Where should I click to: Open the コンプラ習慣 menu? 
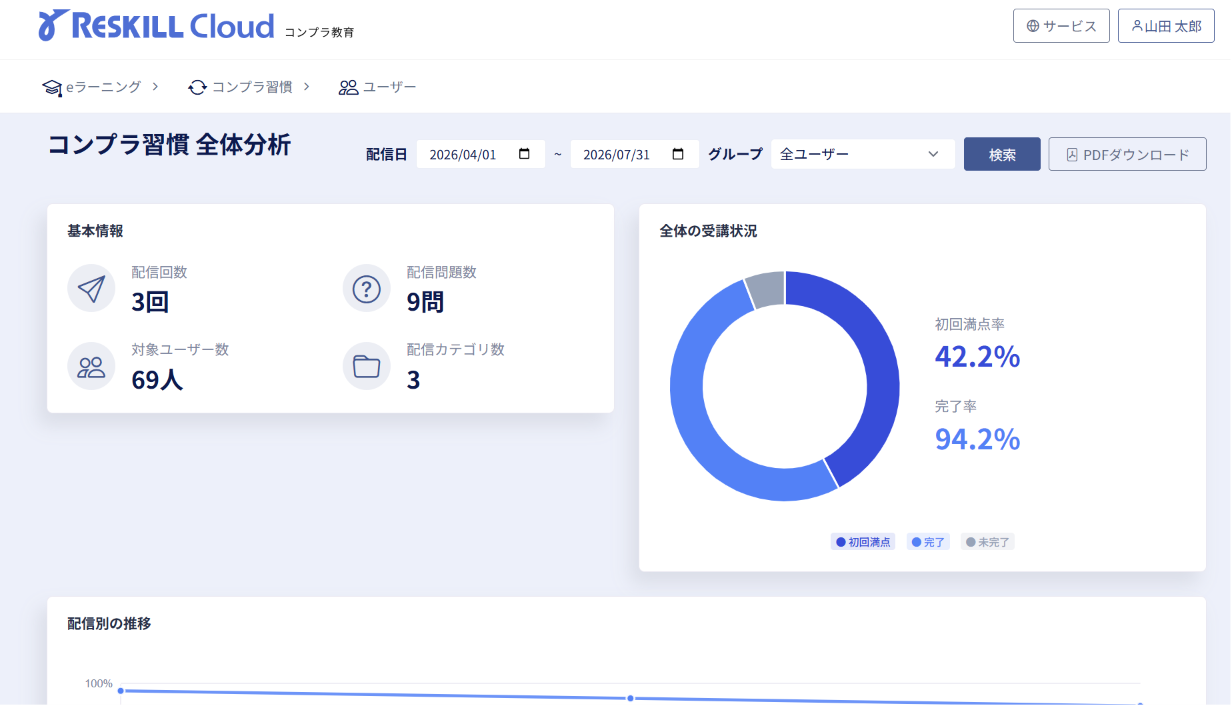pos(249,87)
